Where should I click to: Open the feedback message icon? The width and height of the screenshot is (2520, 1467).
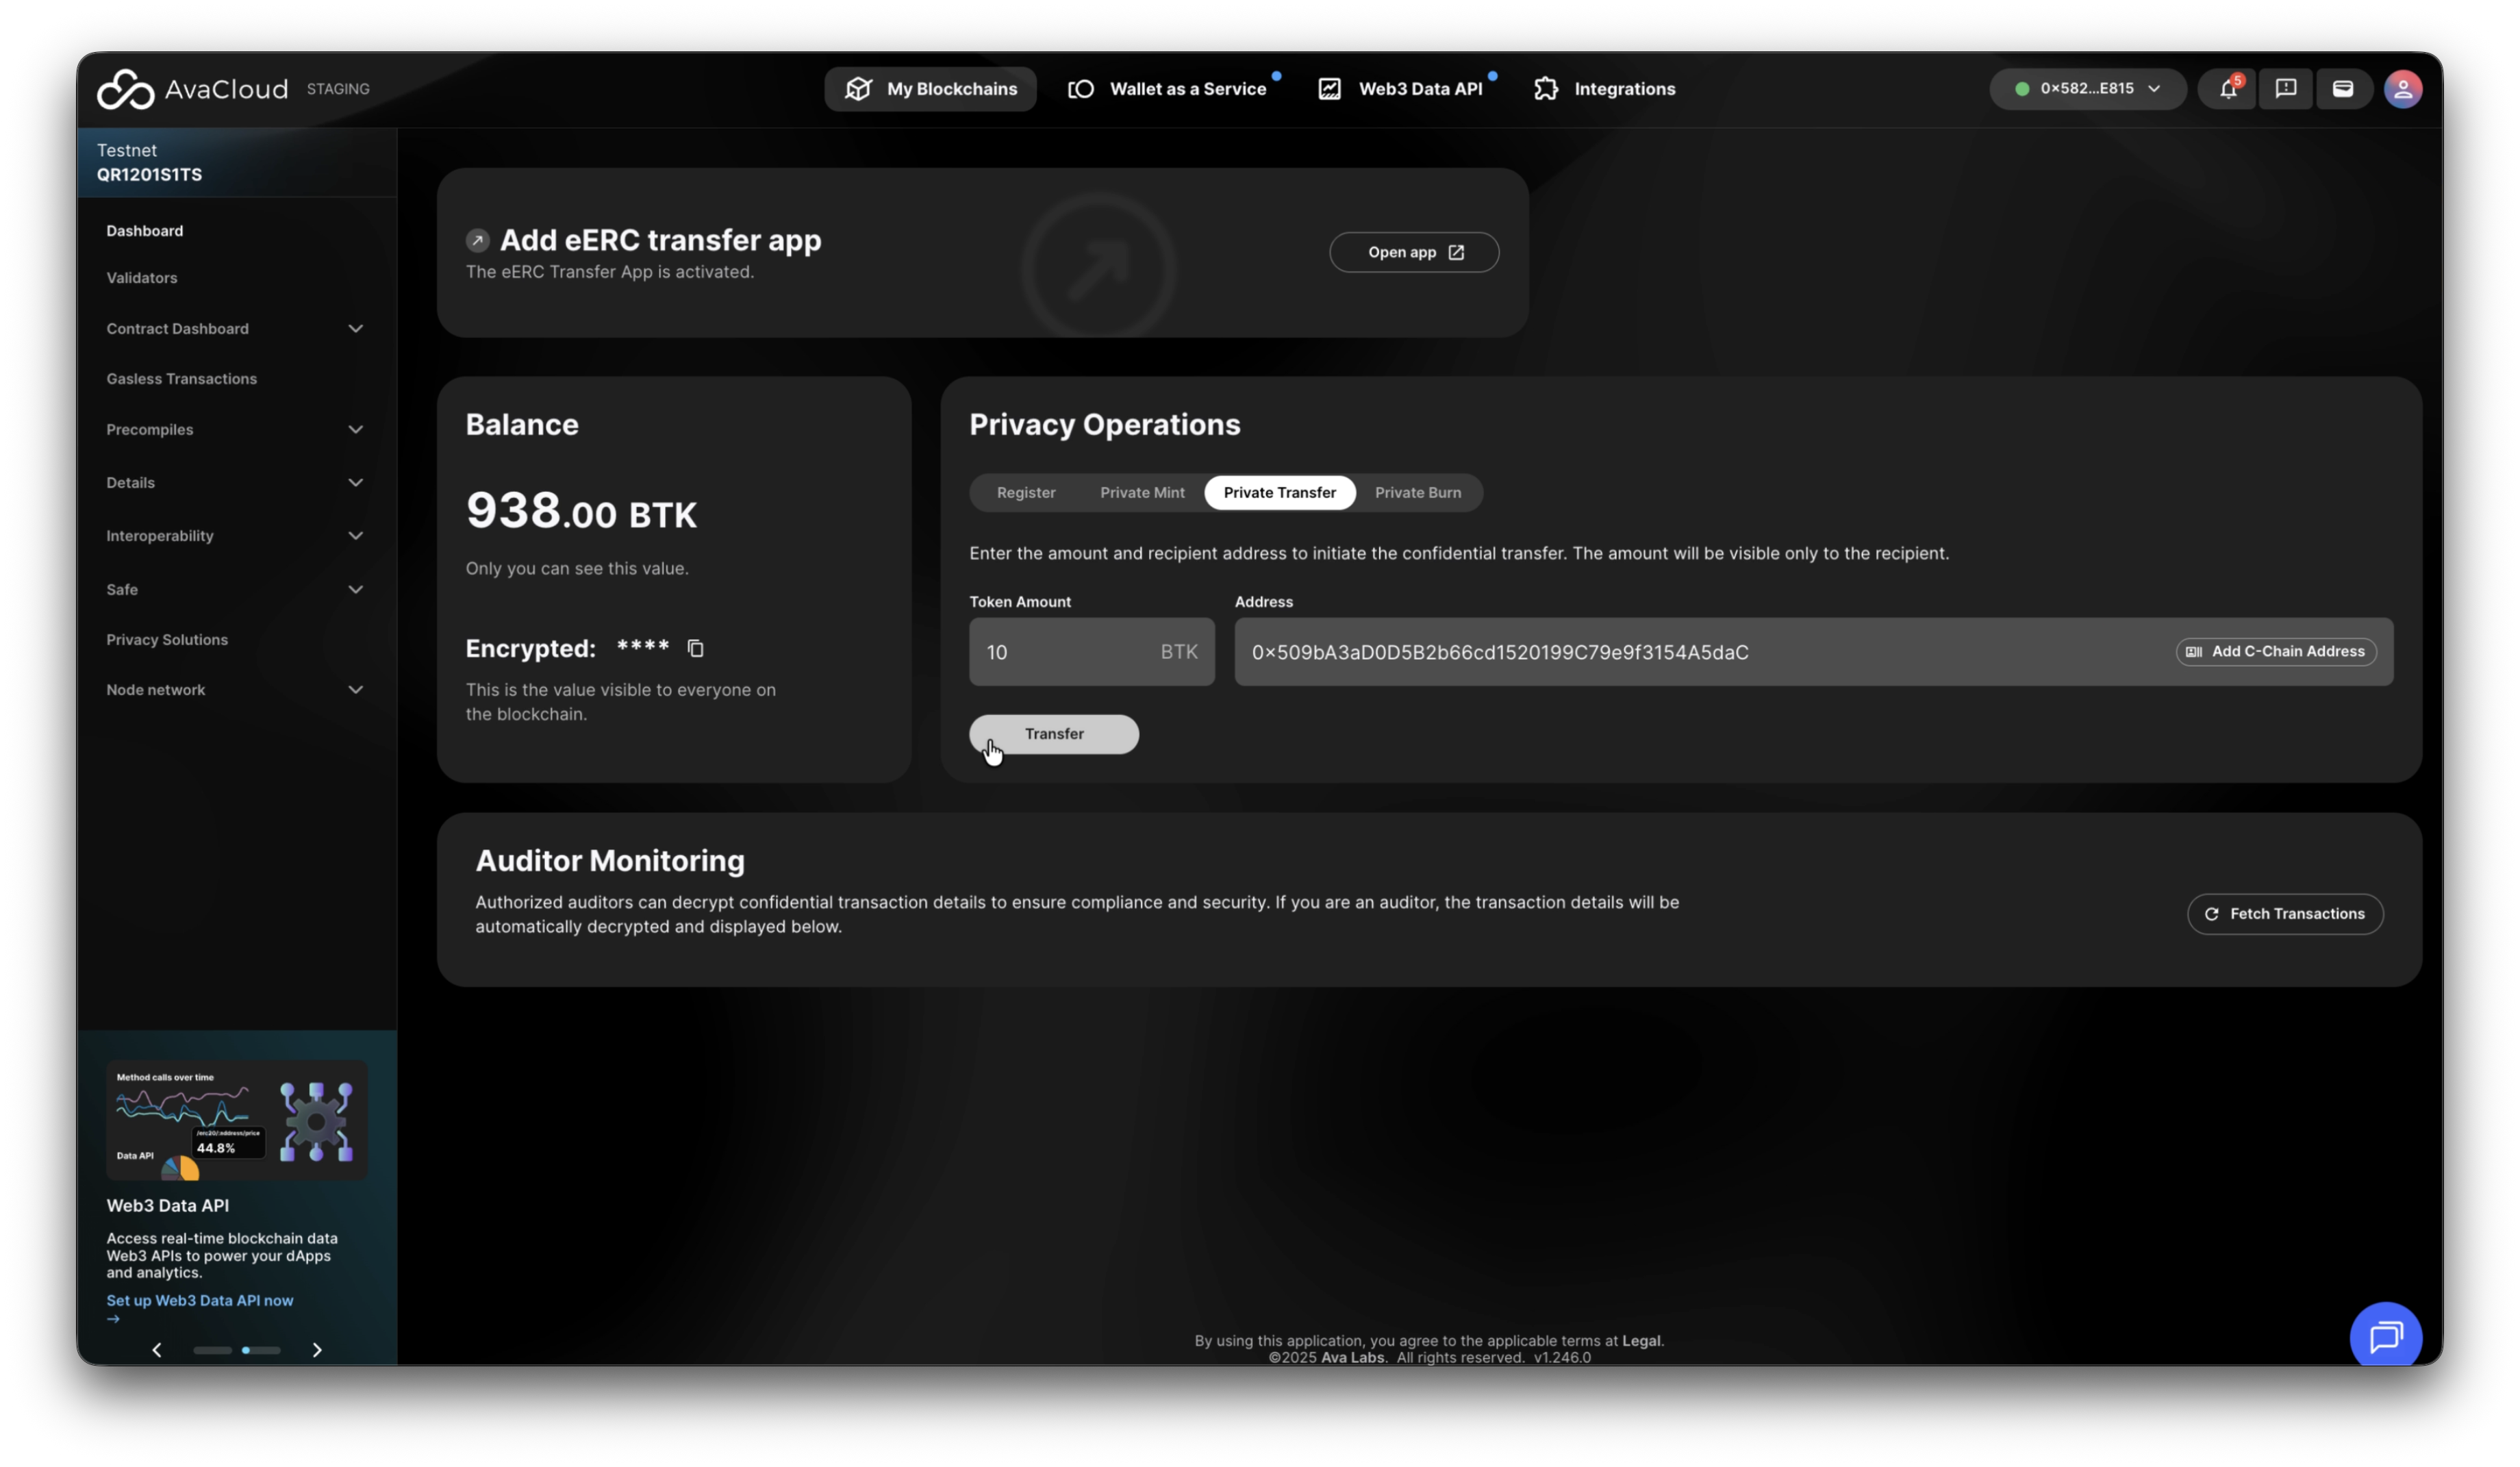click(x=2285, y=89)
